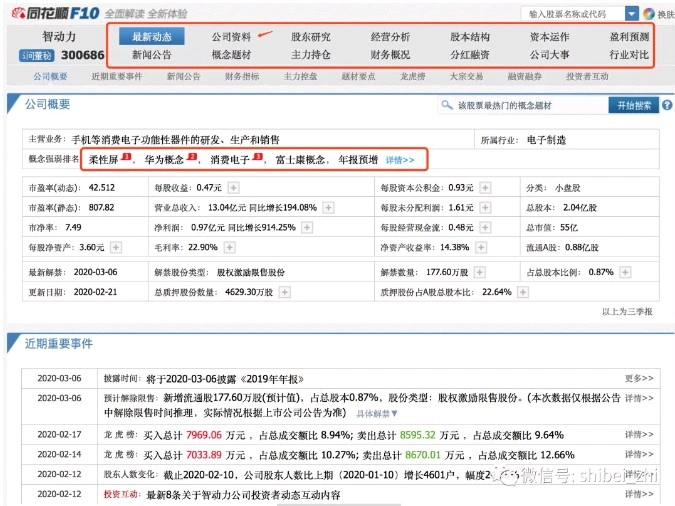Click the plus icon beside 每股收益
675x506 pixels.
[x=232, y=187]
